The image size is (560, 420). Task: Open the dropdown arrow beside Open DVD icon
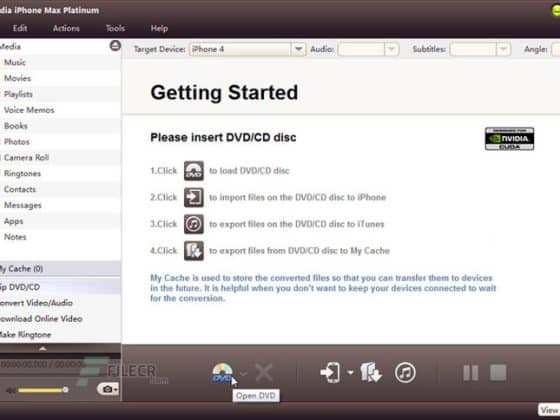244,374
